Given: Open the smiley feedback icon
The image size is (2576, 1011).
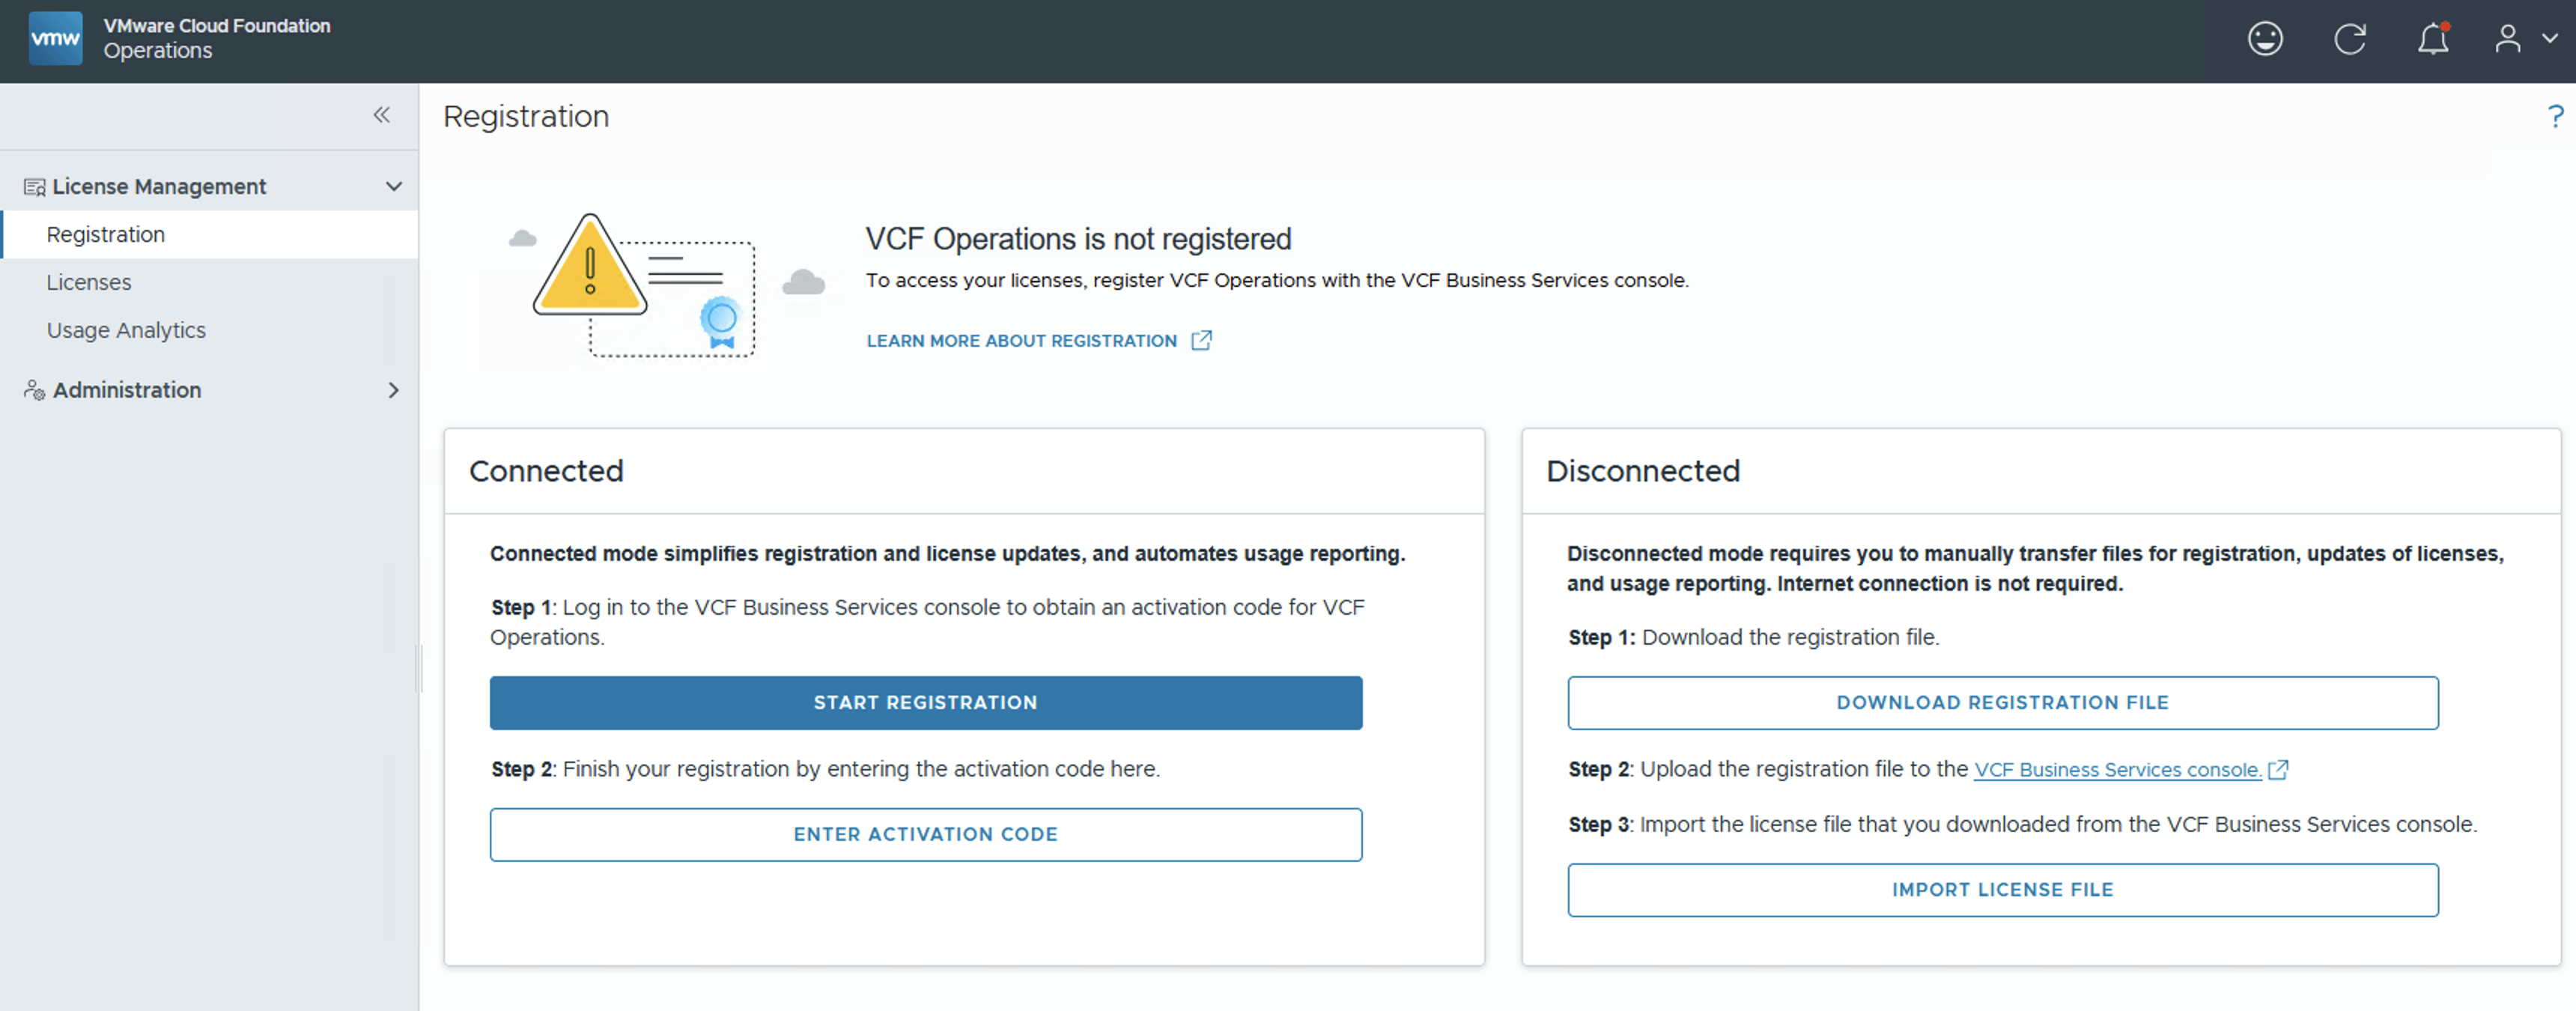Looking at the screenshot, I should 2265,39.
